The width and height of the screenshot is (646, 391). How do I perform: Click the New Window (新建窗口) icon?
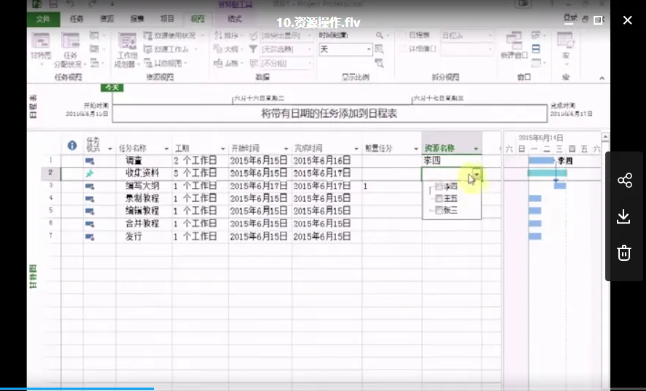(x=514, y=41)
